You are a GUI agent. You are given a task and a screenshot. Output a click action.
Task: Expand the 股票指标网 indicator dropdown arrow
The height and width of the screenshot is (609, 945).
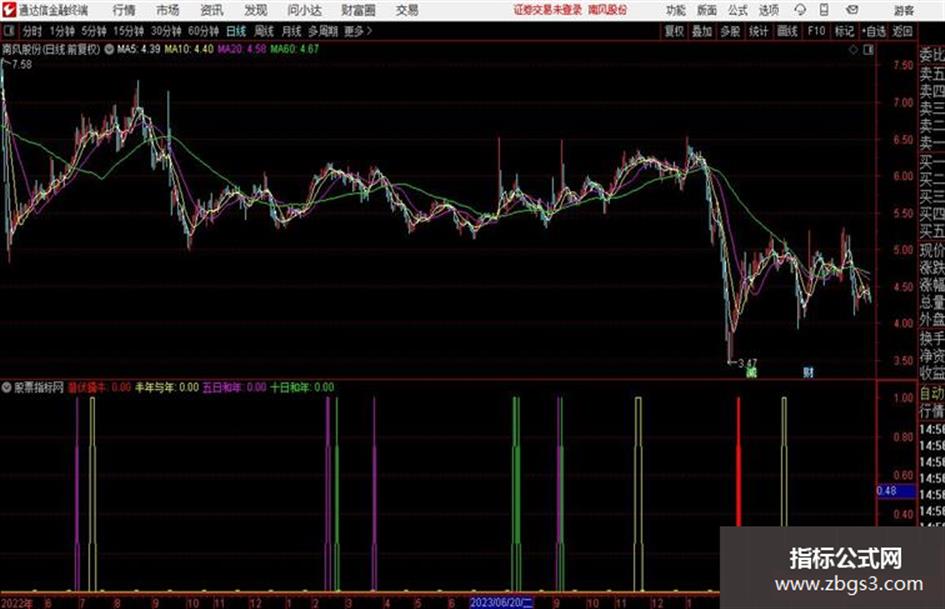coord(6,388)
